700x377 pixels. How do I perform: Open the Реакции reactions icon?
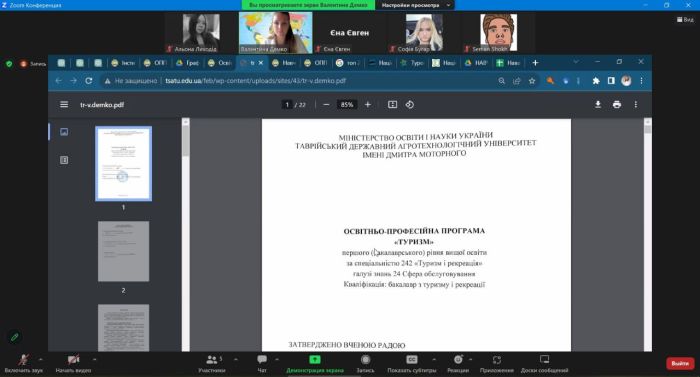pyautogui.click(x=458, y=360)
